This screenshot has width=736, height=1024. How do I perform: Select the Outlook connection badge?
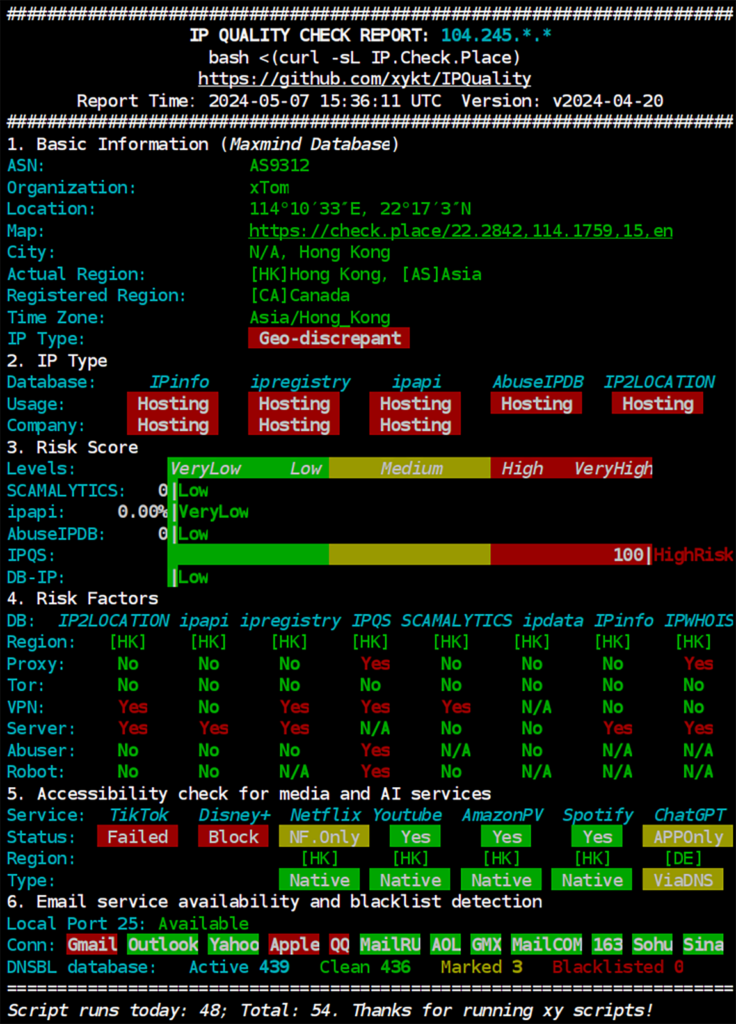163,945
